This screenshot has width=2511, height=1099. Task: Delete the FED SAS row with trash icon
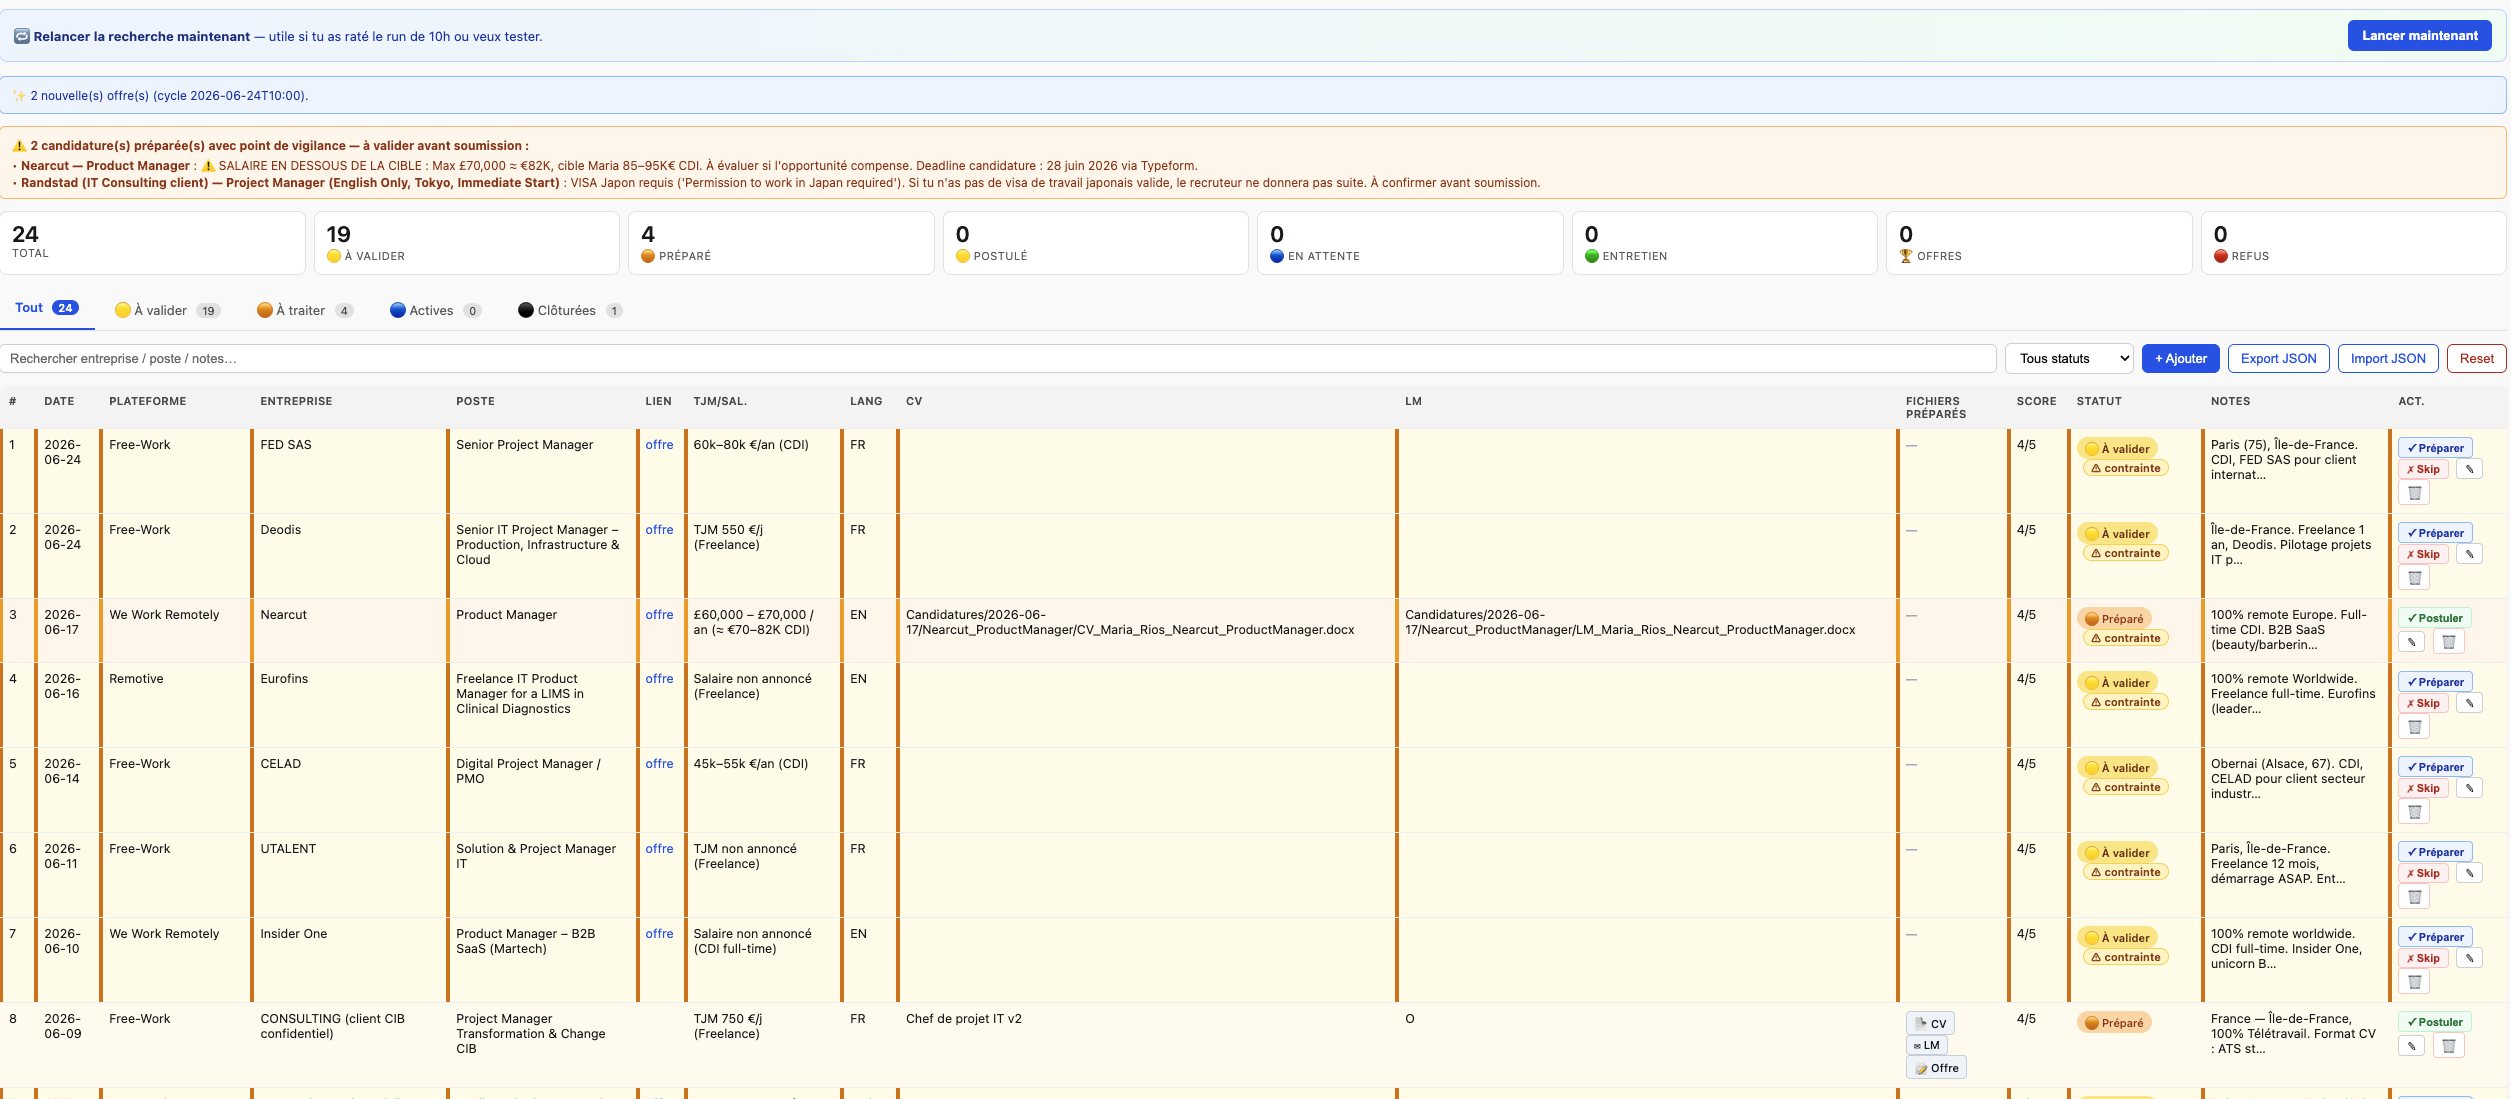(x=2414, y=493)
